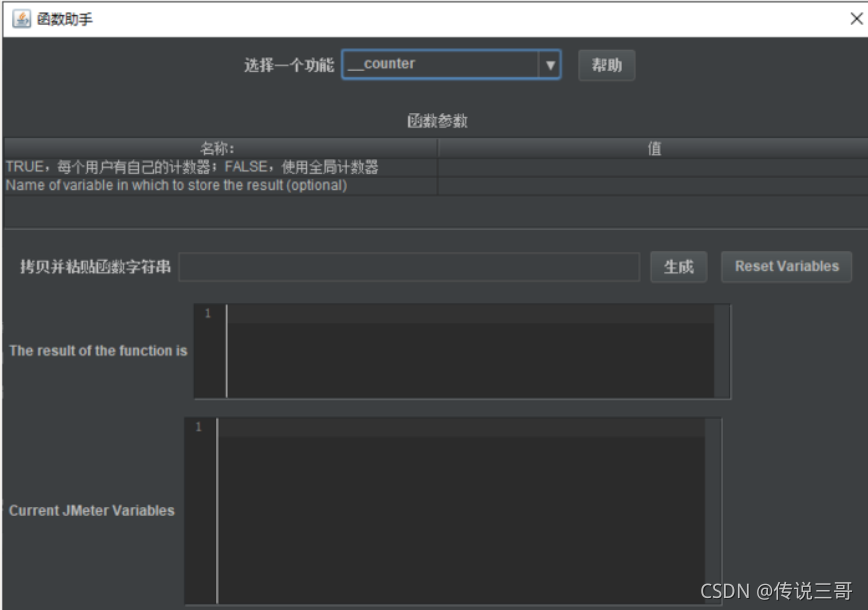The height and width of the screenshot is (610, 868).
Task: Click the label The result of the function is
Action: pyautogui.click(x=96, y=351)
